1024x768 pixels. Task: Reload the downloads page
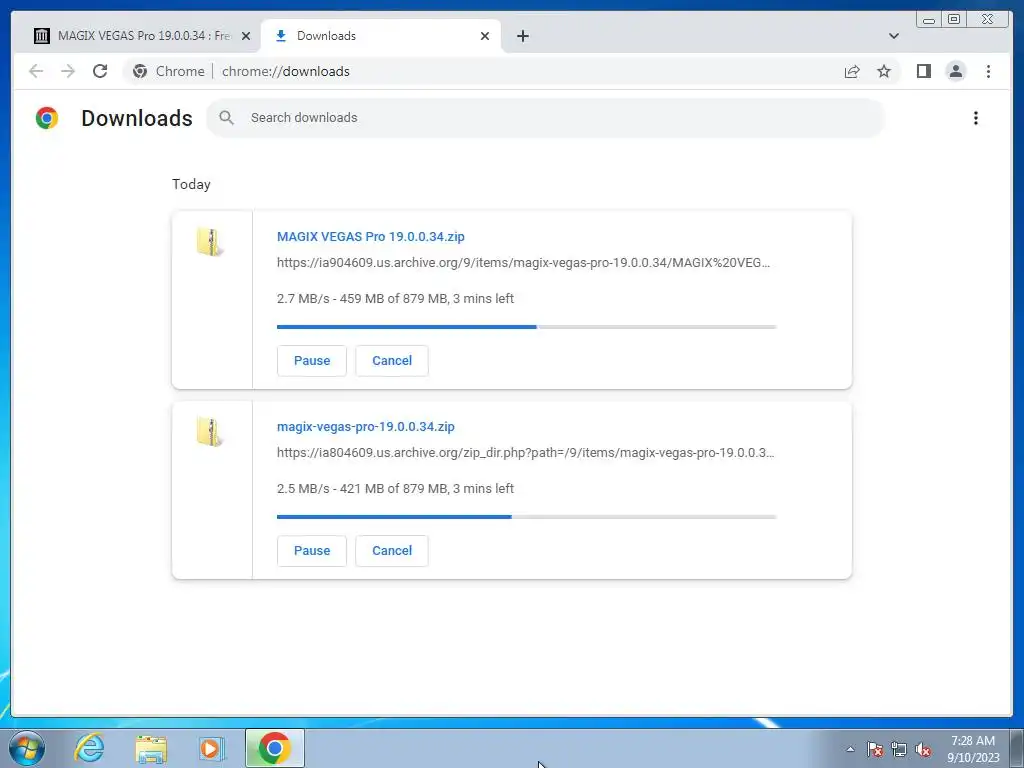[x=100, y=71]
